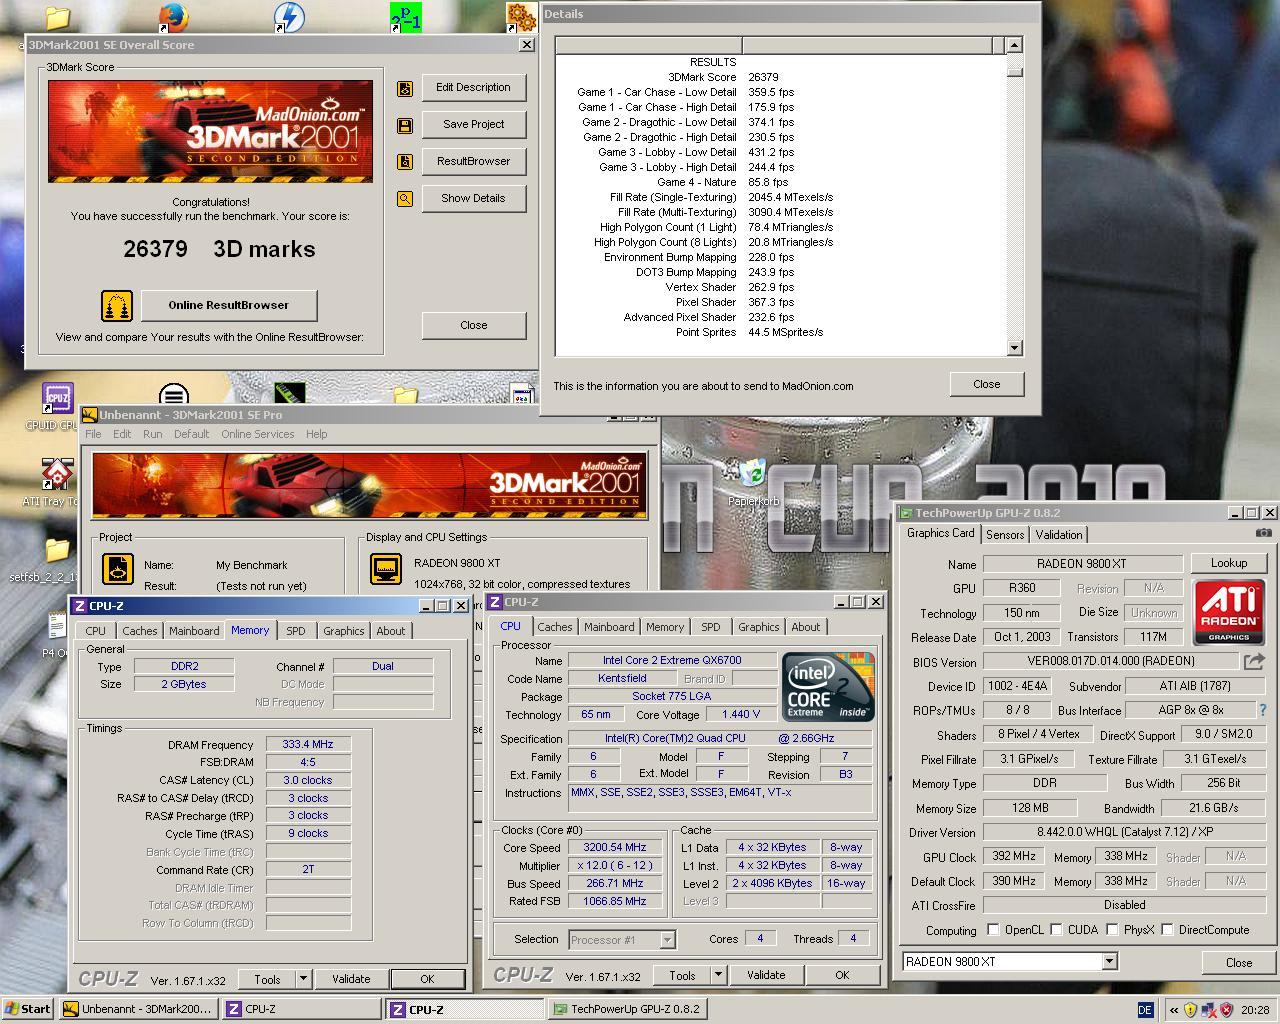
Task: Open the Firefox desktop shortcut
Action: click(x=174, y=18)
